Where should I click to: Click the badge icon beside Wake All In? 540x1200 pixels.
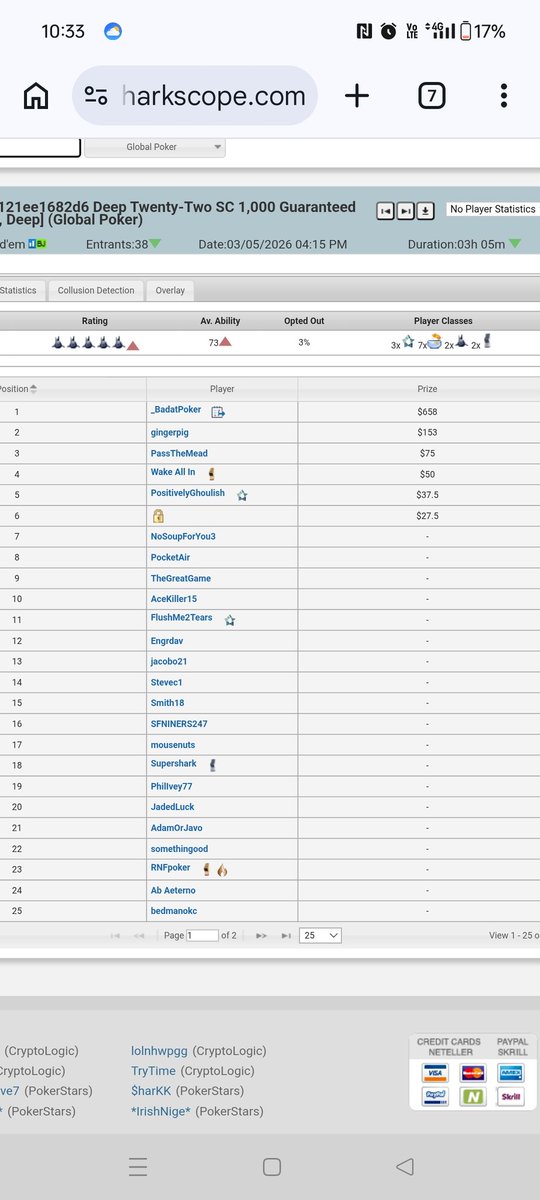point(211,473)
